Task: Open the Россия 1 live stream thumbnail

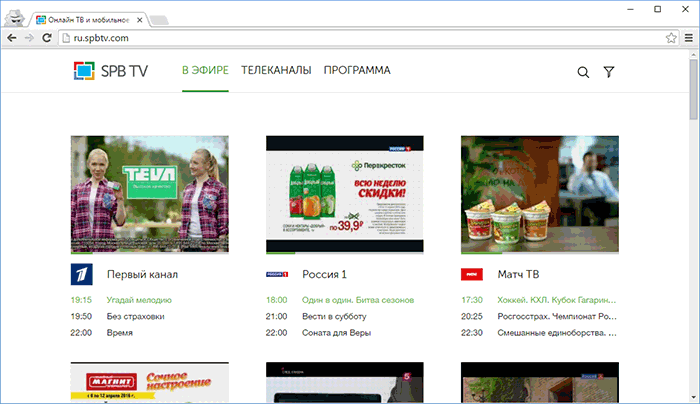Action: tap(344, 194)
